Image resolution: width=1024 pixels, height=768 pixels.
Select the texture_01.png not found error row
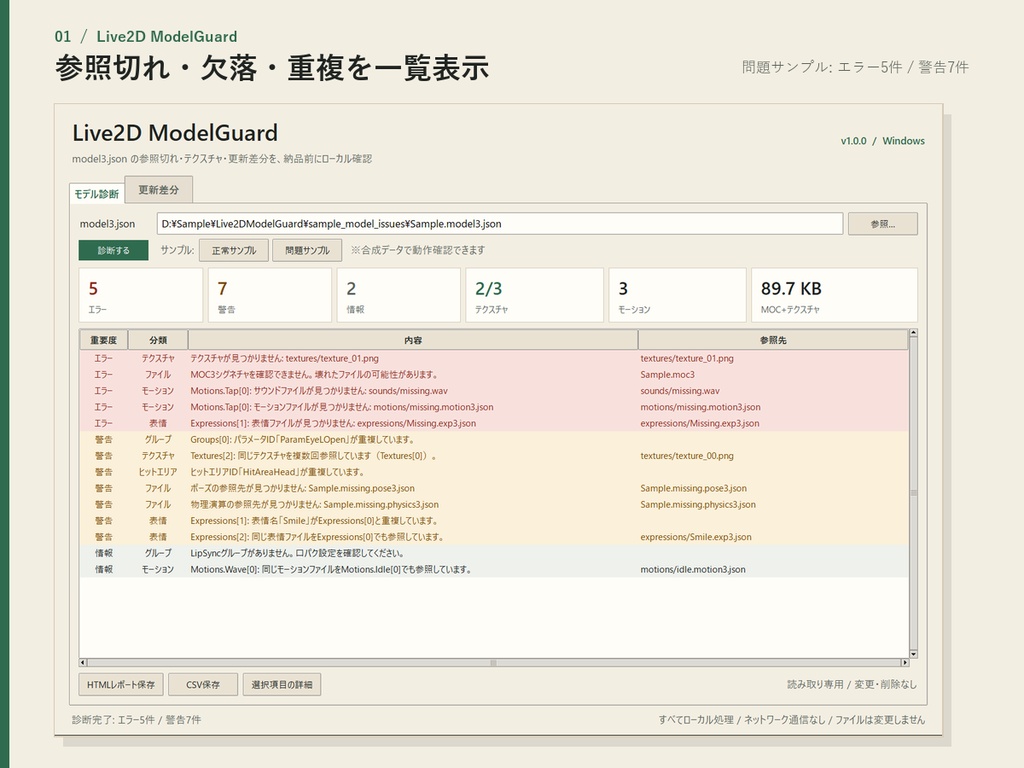click(x=494, y=358)
